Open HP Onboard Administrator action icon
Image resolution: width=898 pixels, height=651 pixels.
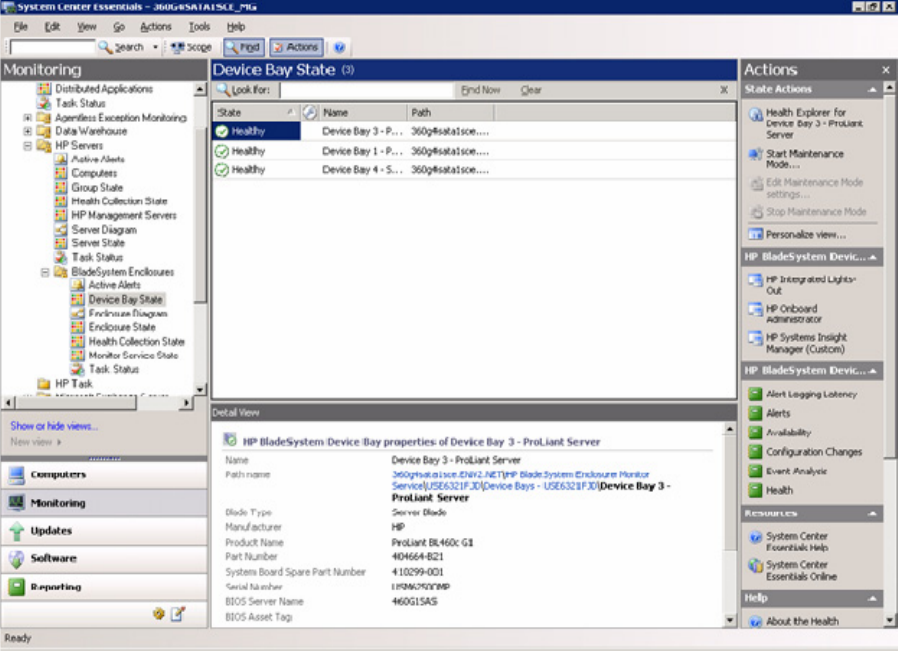tap(756, 310)
